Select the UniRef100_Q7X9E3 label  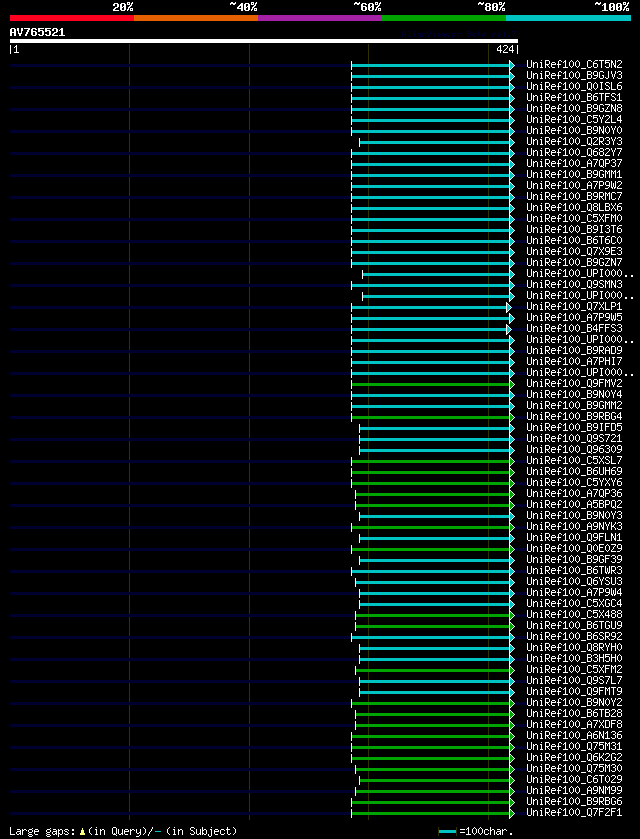(574, 251)
